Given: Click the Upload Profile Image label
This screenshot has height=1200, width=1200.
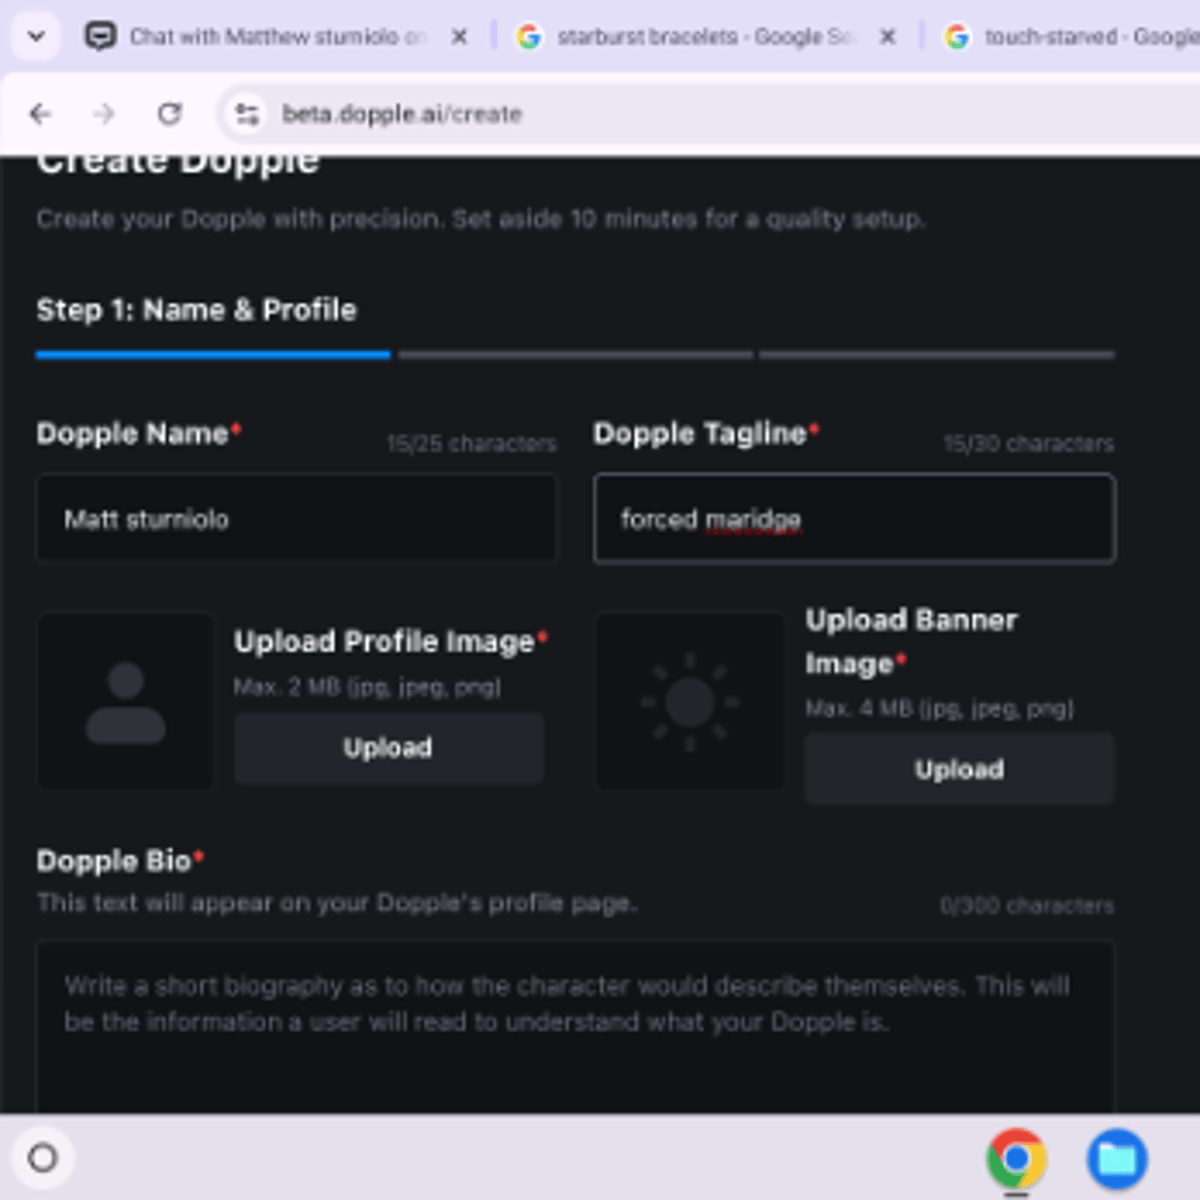Looking at the screenshot, I should 390,642.
